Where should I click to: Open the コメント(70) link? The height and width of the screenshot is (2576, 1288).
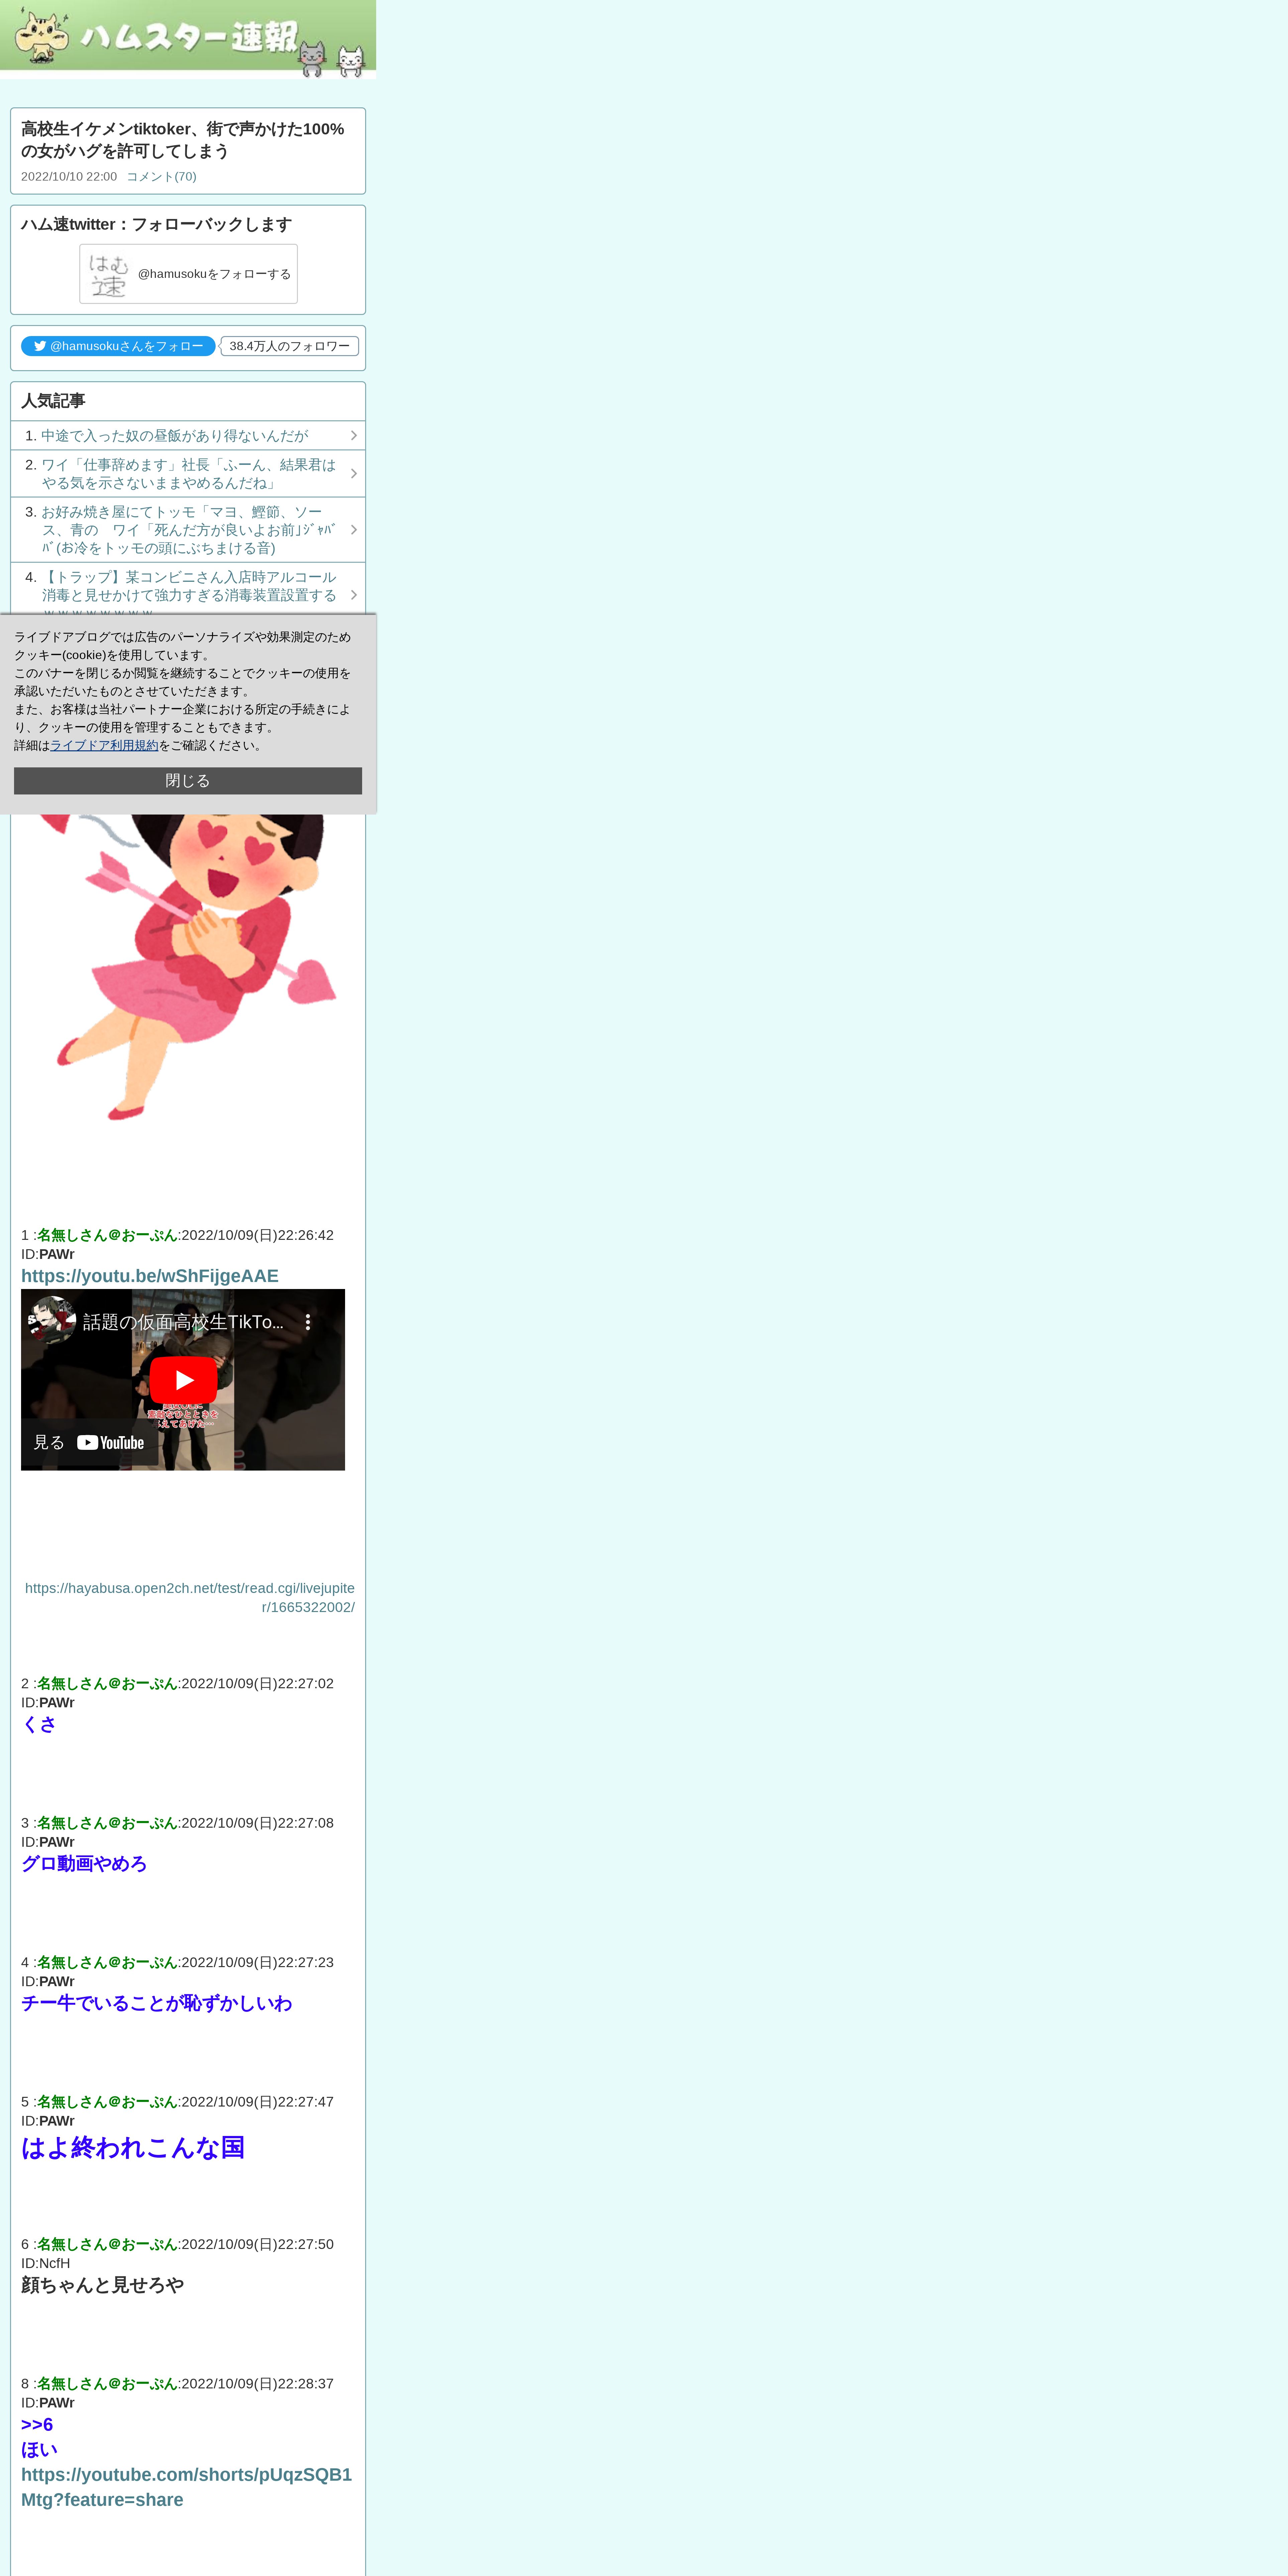pyautogui.click(x=161, y=177)
